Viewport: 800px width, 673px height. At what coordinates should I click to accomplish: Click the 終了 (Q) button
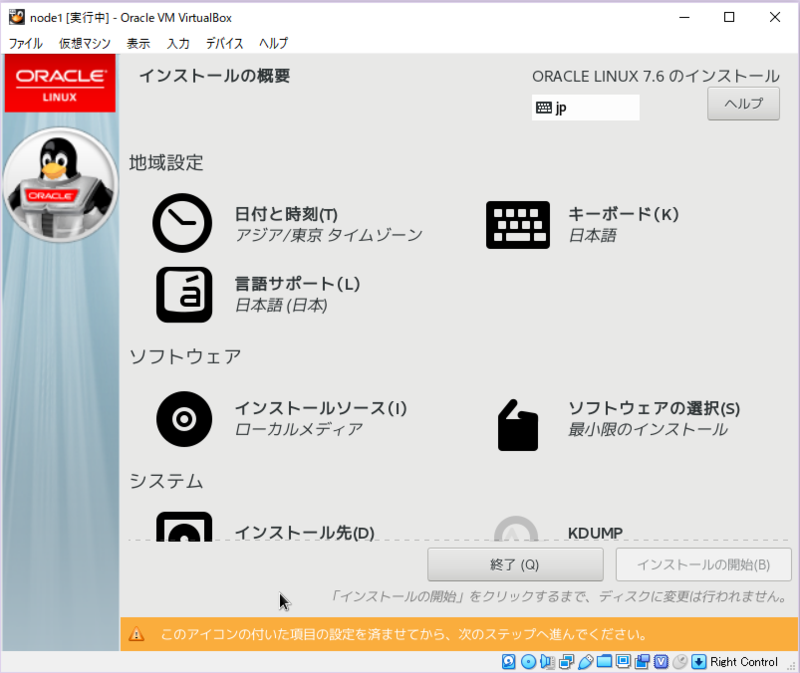click(515, 564)
